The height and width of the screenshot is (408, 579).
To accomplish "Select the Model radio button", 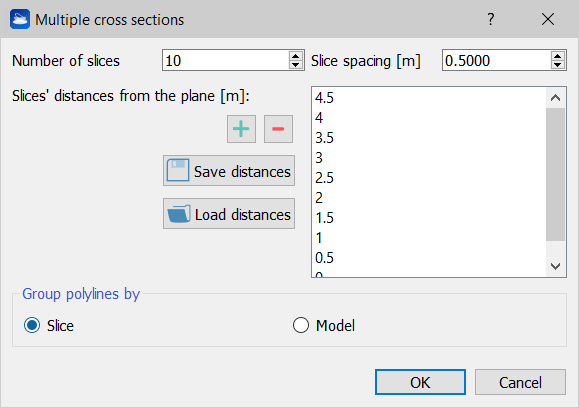I will point(301,325).
